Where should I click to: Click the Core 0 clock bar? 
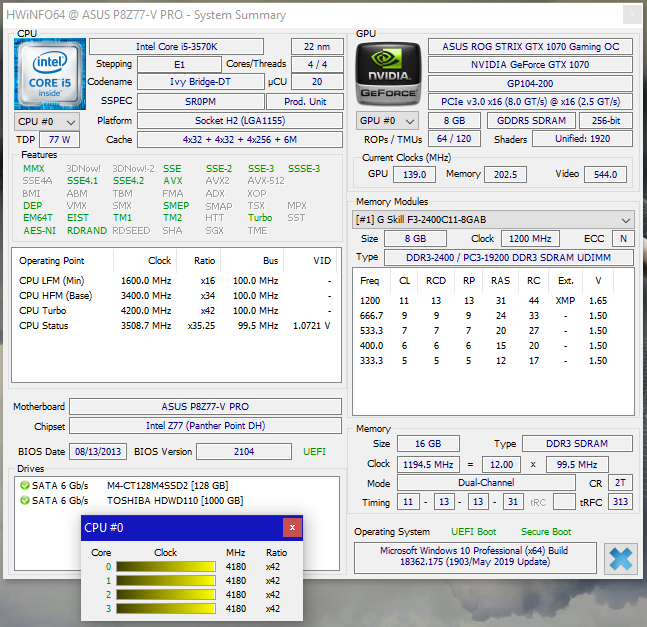[x=165, y=567]
